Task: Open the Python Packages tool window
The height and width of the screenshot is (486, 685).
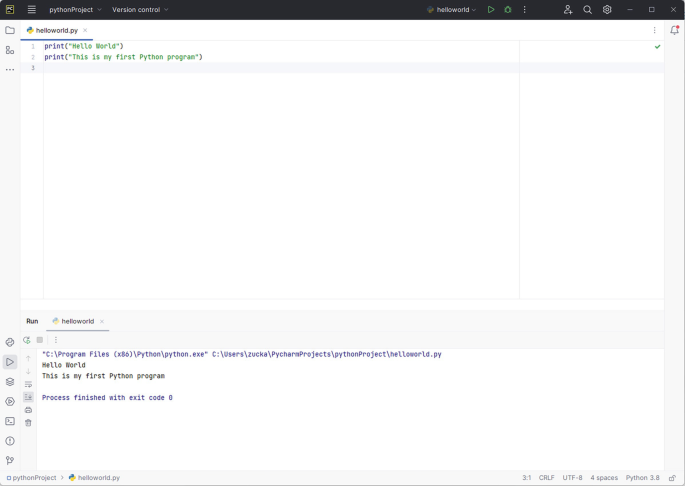Action: click(x=10, y=382)
